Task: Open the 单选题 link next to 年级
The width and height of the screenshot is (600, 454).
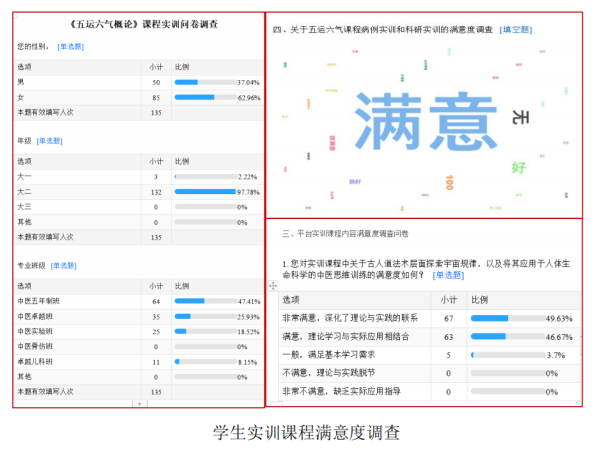Action: 49,141
